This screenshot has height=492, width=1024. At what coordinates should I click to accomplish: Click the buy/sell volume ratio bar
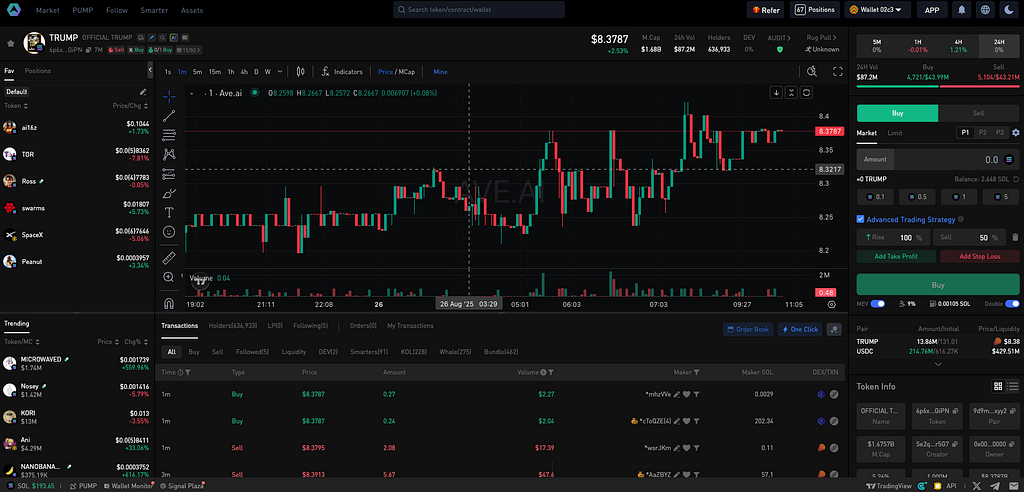point(938,86)
